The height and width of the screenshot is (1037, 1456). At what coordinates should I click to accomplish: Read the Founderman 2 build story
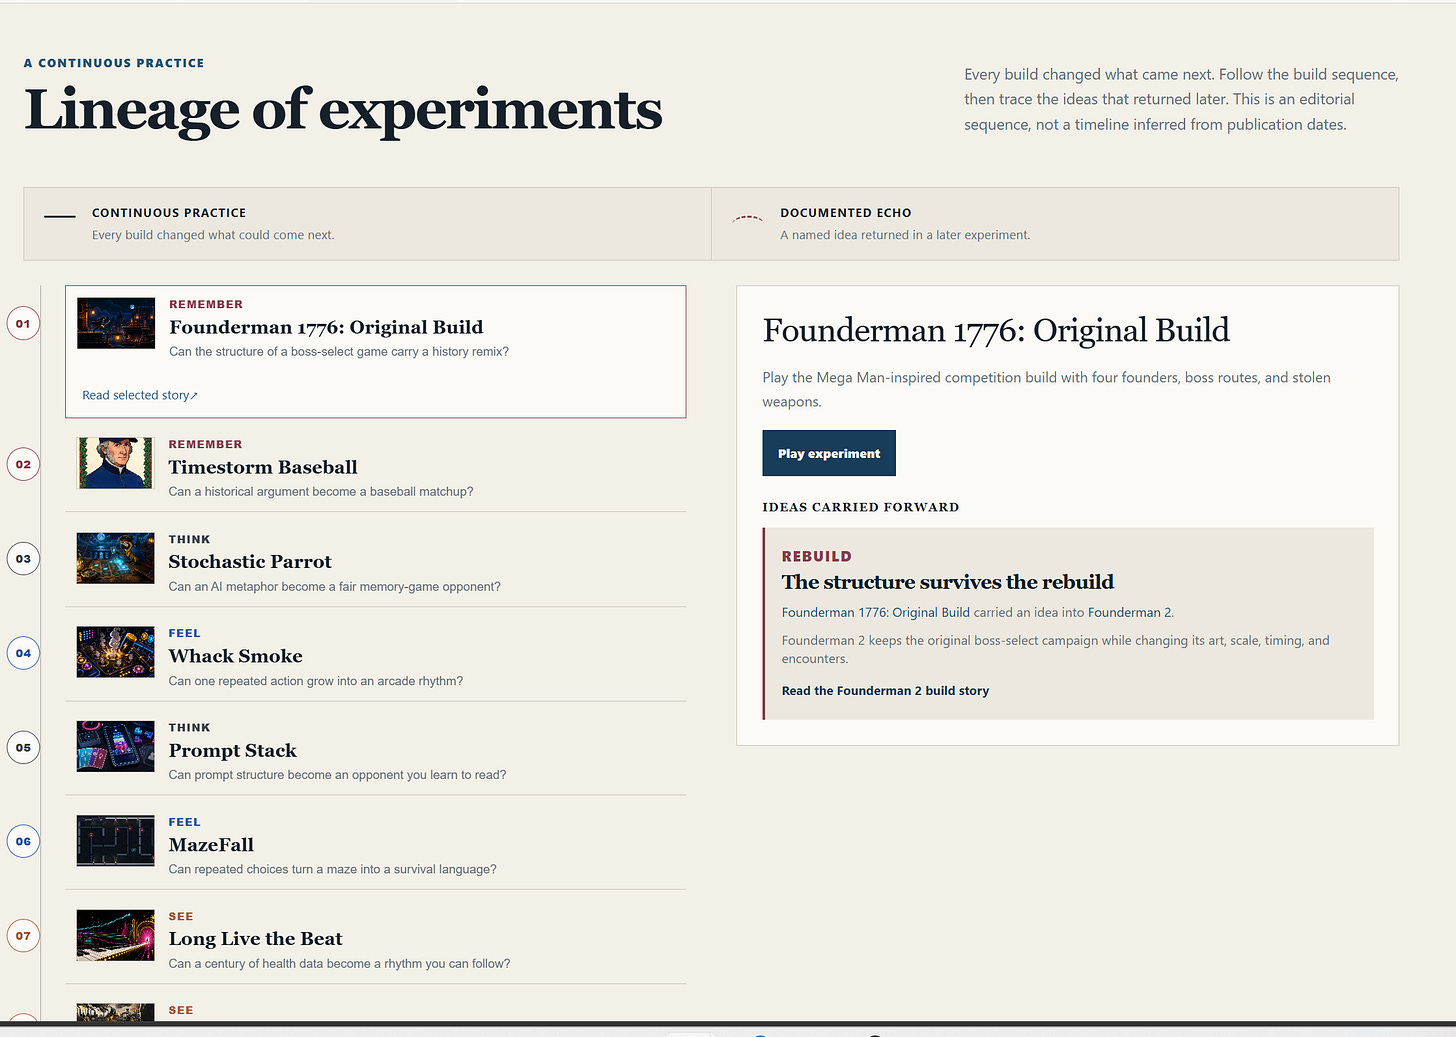tap(885, 691)
